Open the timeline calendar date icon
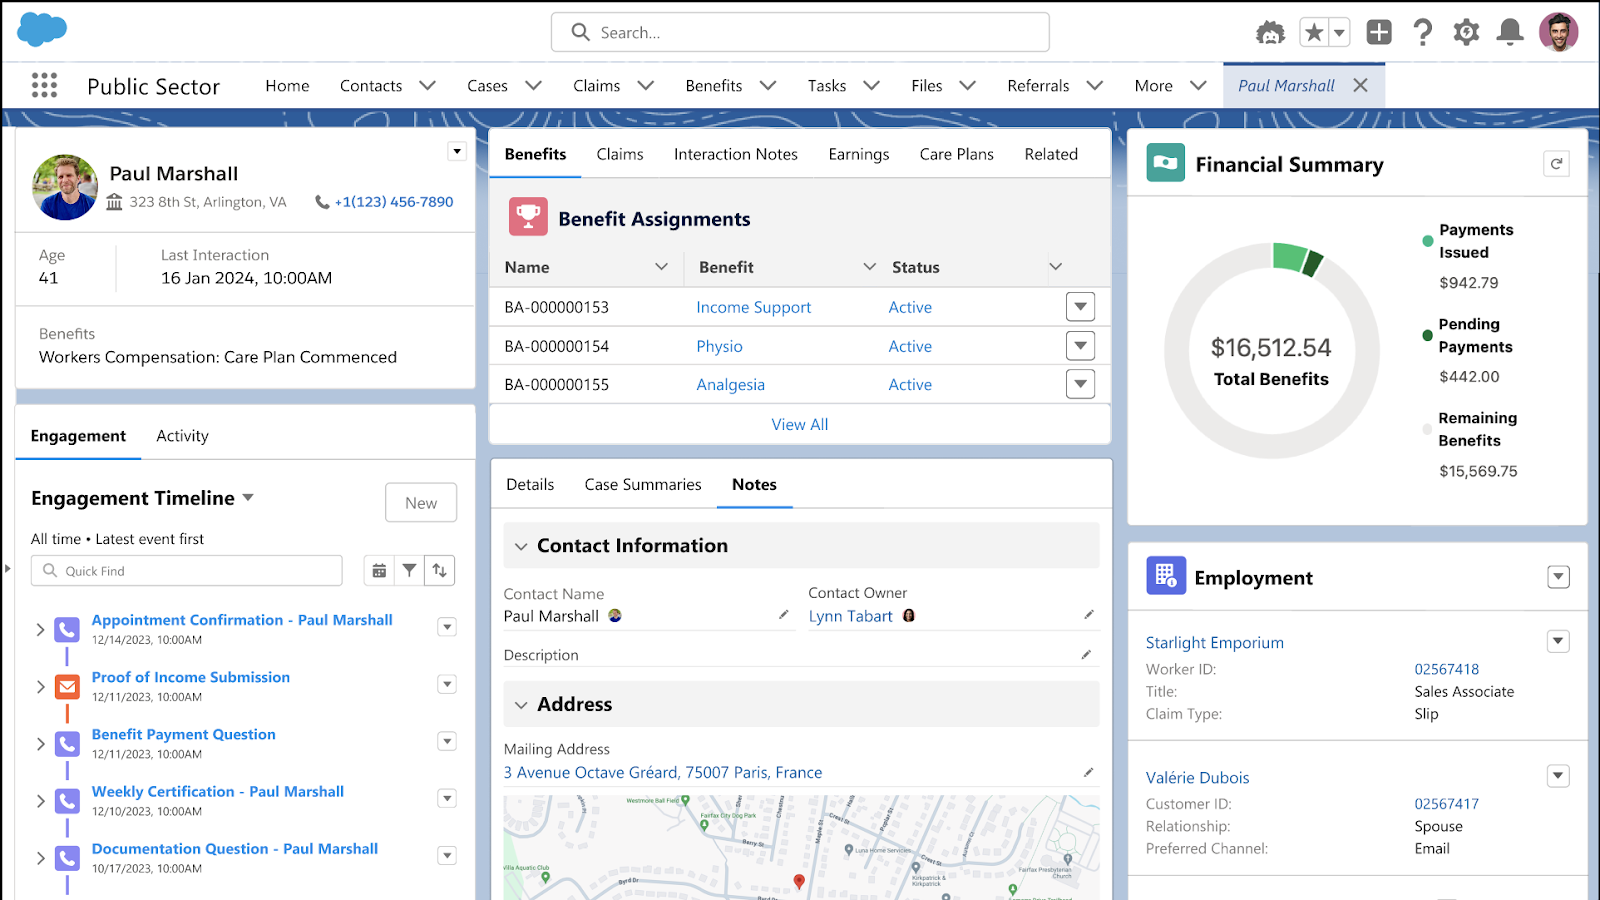This screenshot has height=900, width=1600. 379,571
